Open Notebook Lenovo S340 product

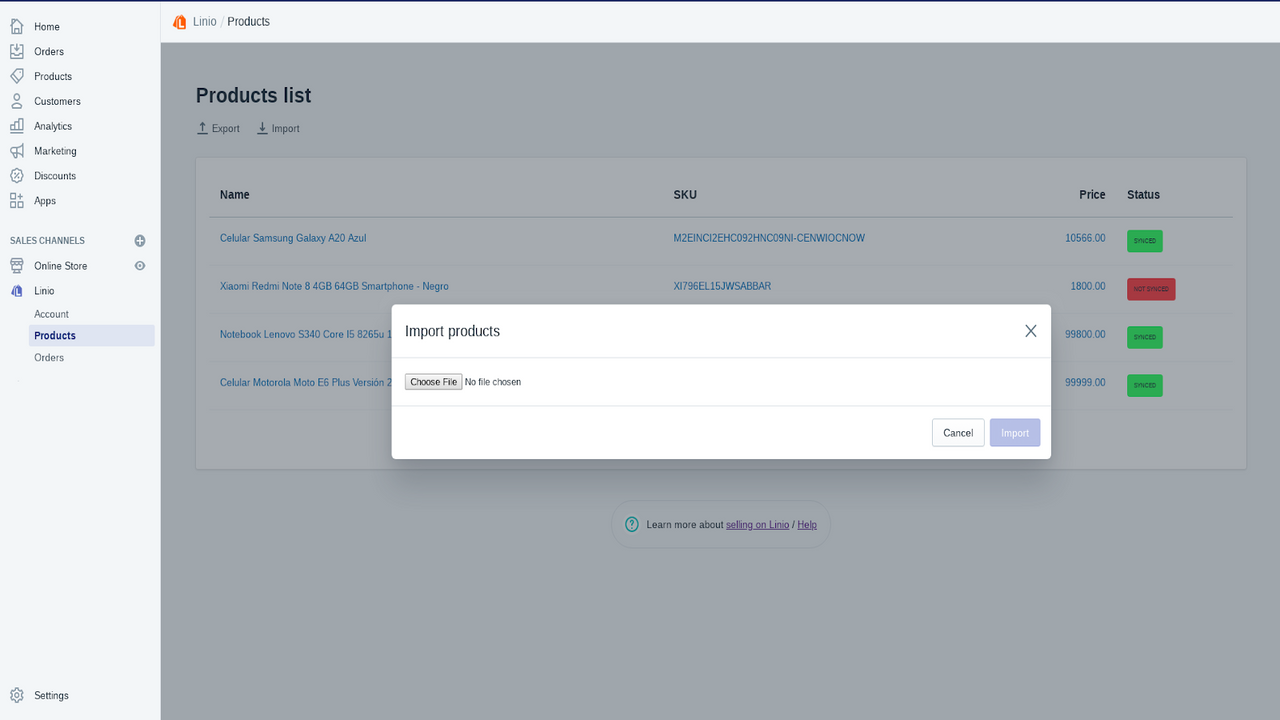(x=306, y=334)
